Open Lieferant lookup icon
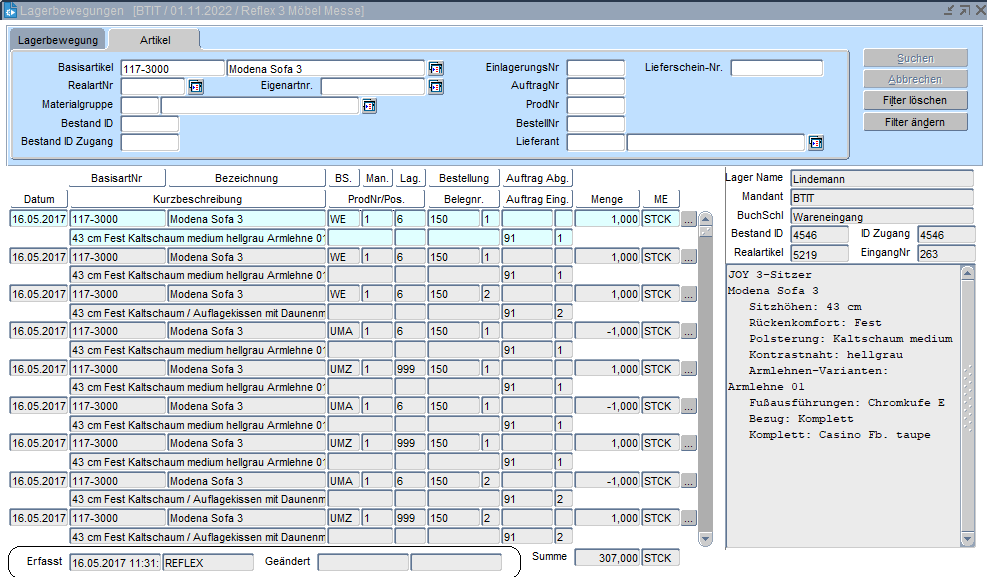This screenshot has width=987, height=577. 816,142
